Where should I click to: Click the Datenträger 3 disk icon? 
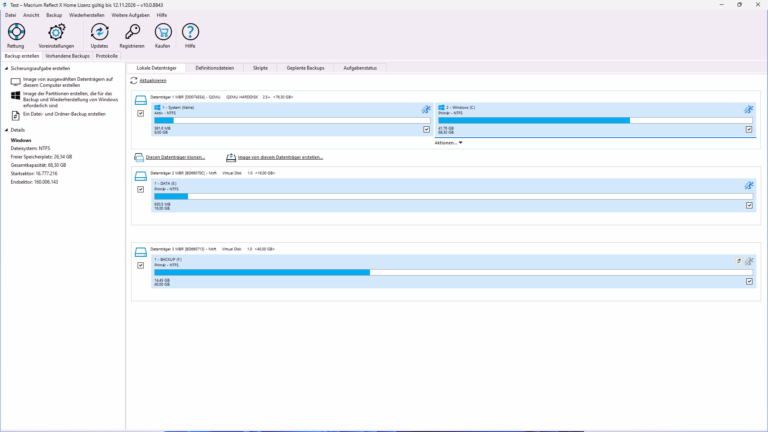tap(141, 252)
